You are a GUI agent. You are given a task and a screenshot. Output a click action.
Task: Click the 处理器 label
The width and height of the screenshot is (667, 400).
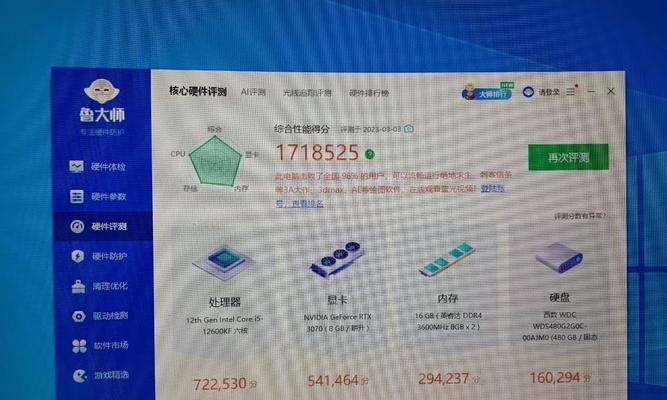pyautogui.click(x=225, y=302)
